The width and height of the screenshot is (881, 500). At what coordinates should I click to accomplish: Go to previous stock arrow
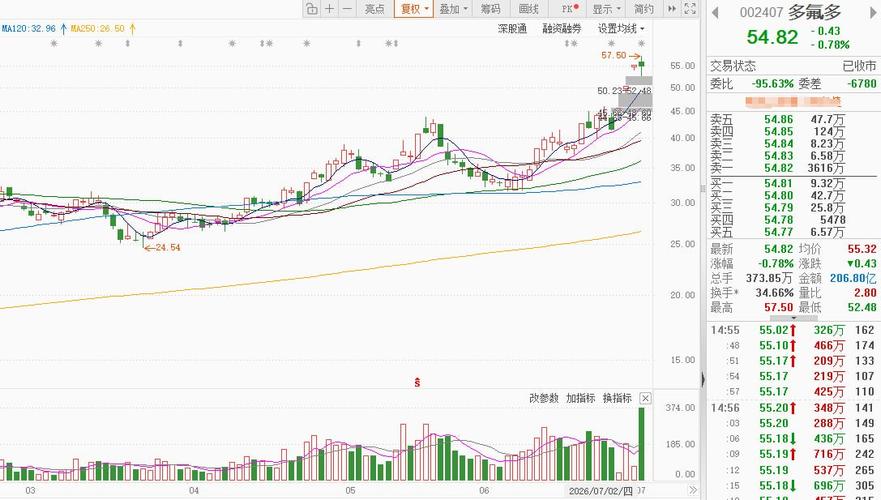click(715, 12)
